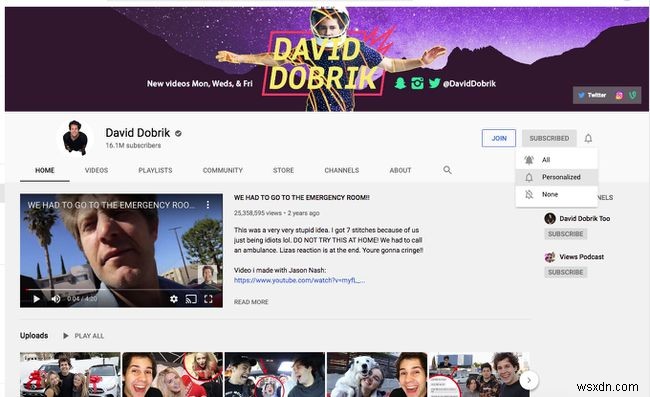Open the COMMUNITY tab
This screenshot has height=397, width=650.
tap(223, 170)
